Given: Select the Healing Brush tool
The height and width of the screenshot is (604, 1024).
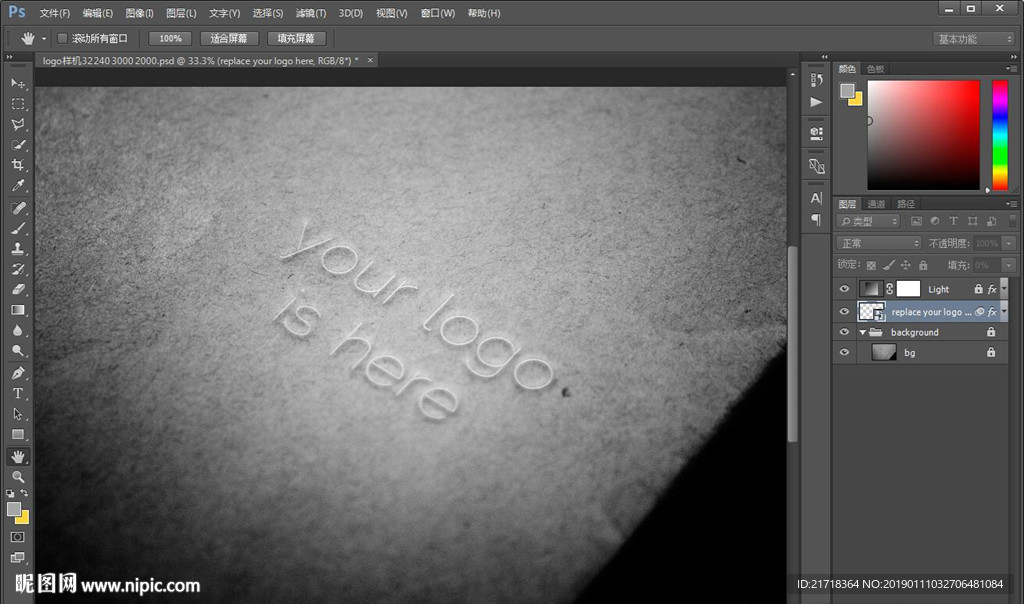Looking at the screenshot, I should pyautogui.click(x=18, y=208).
